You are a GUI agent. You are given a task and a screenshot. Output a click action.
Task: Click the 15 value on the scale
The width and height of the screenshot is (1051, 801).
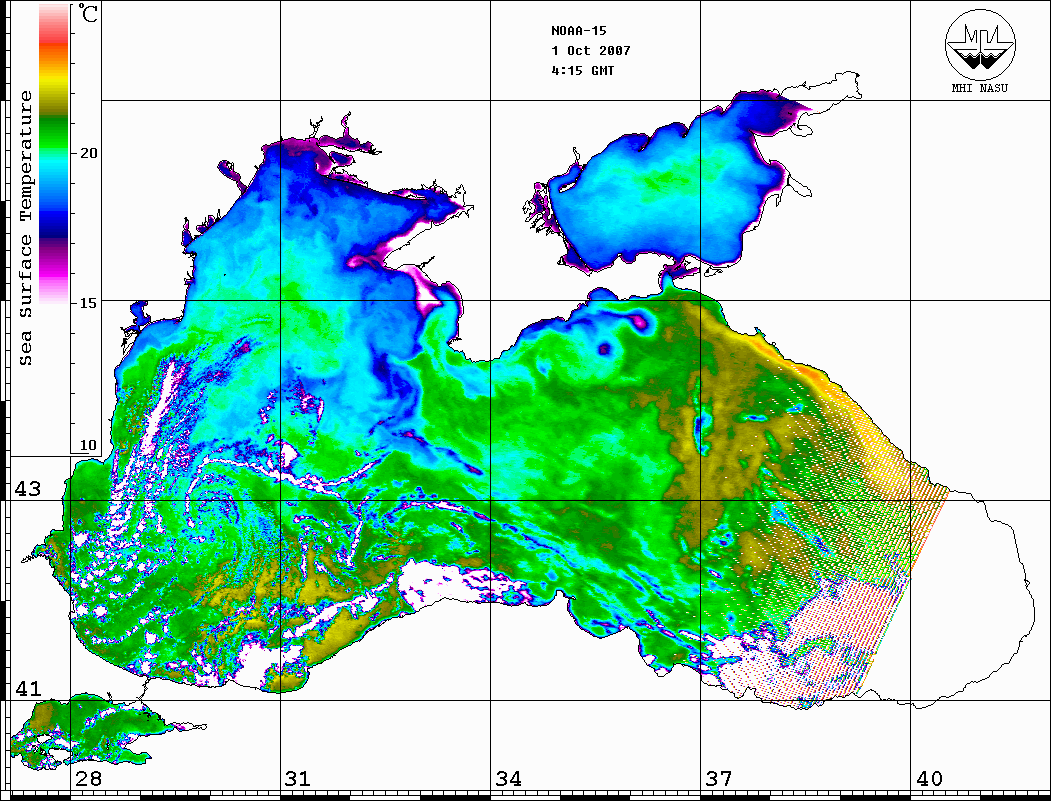pyautogui.click(x=88, y=303)
